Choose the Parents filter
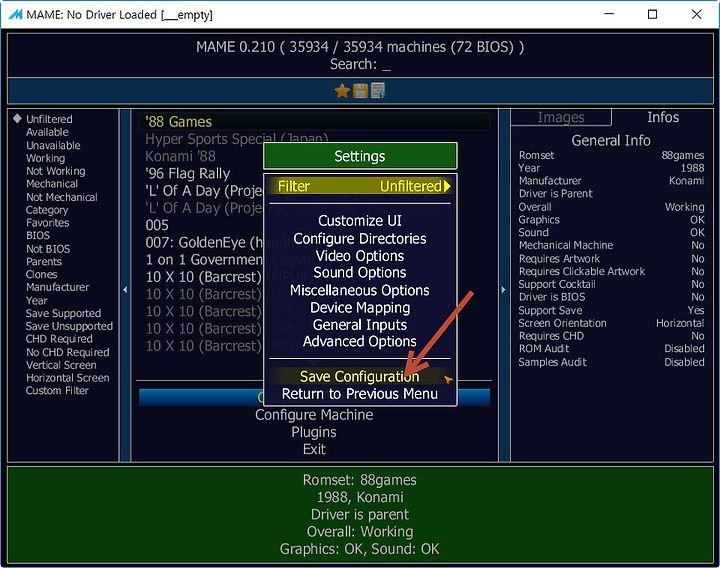The height and width of the screenshot is (568, 720). pos(44,262)
